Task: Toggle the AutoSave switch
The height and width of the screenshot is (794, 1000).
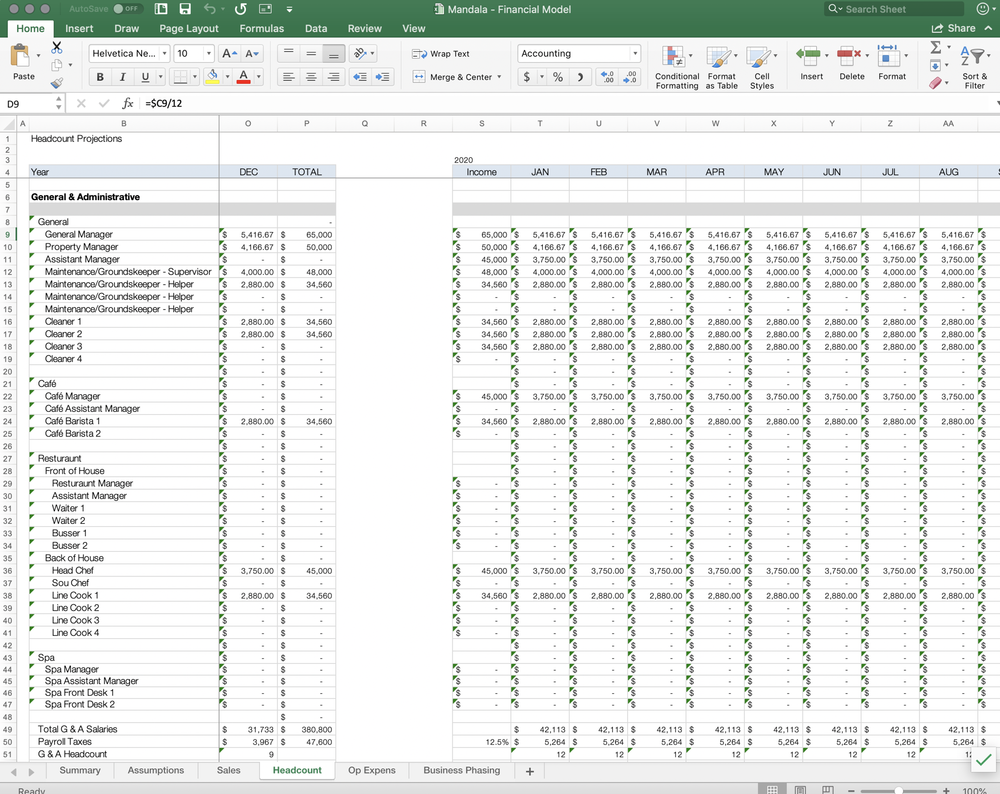Action: click(x=126, y=9)
